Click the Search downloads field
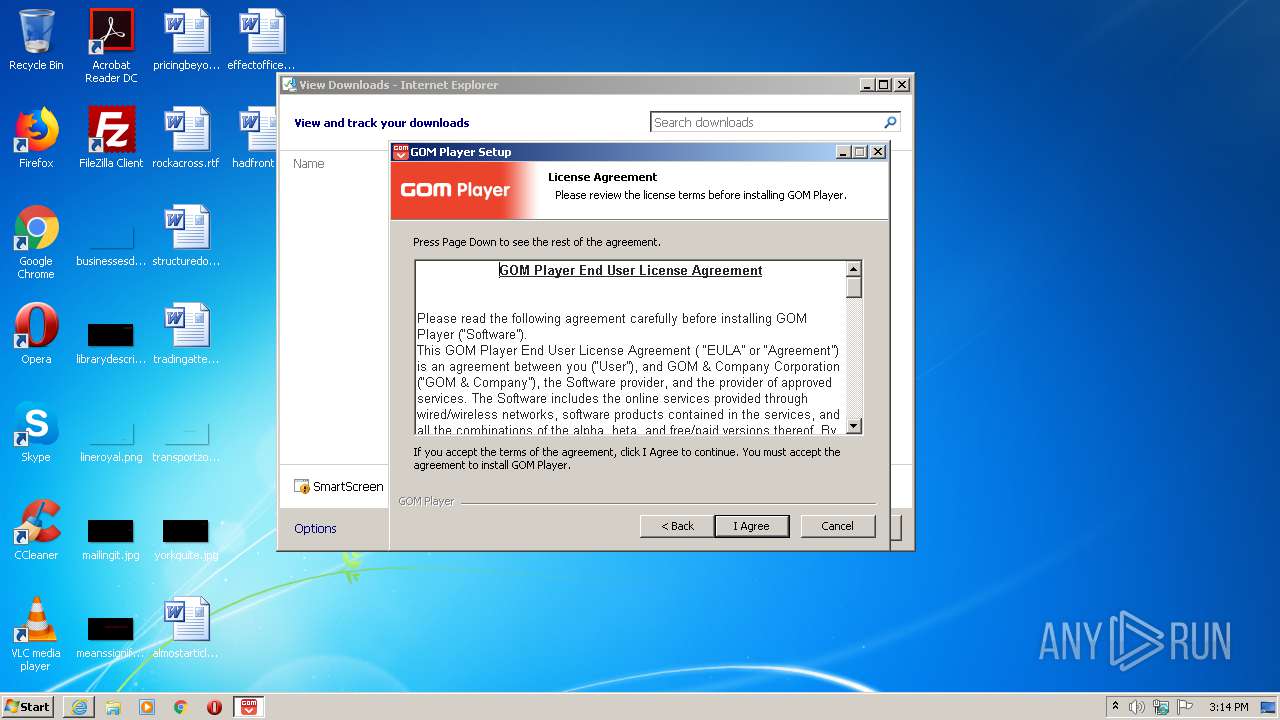 pos(766,122)
